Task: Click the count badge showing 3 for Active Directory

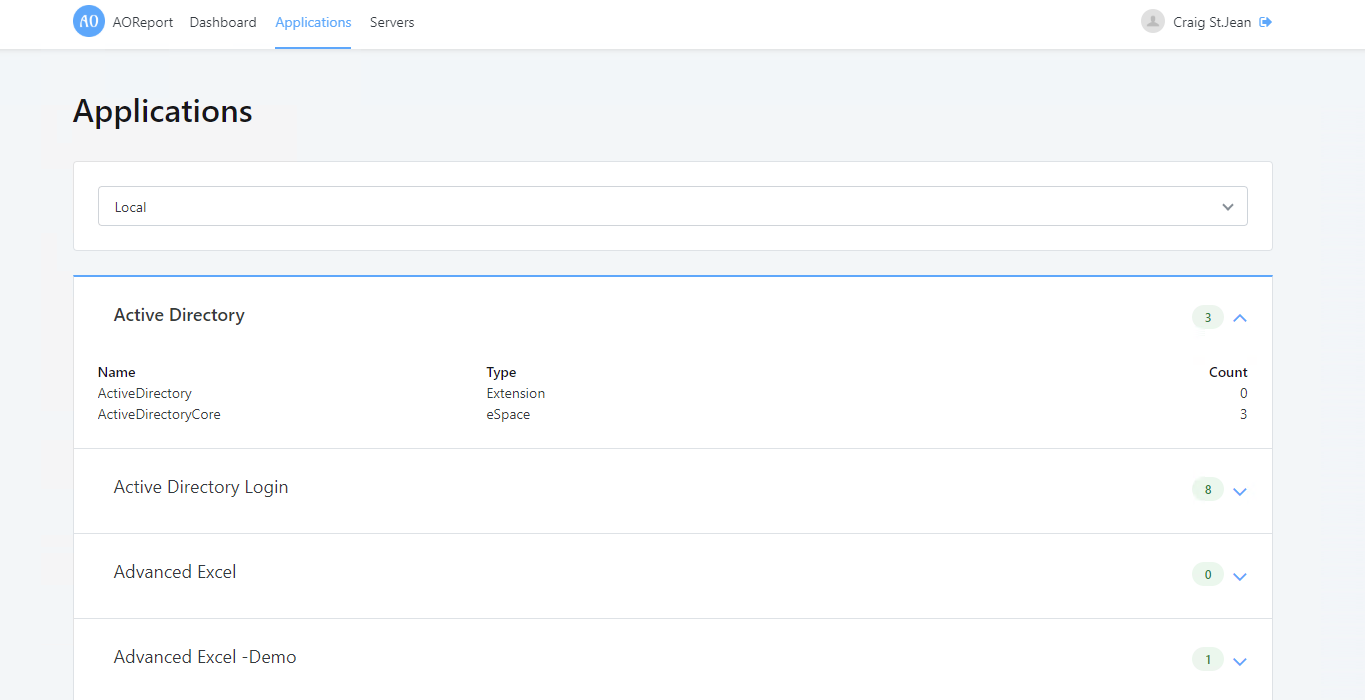Action: pyautogui.click(x=1207, y=316)
